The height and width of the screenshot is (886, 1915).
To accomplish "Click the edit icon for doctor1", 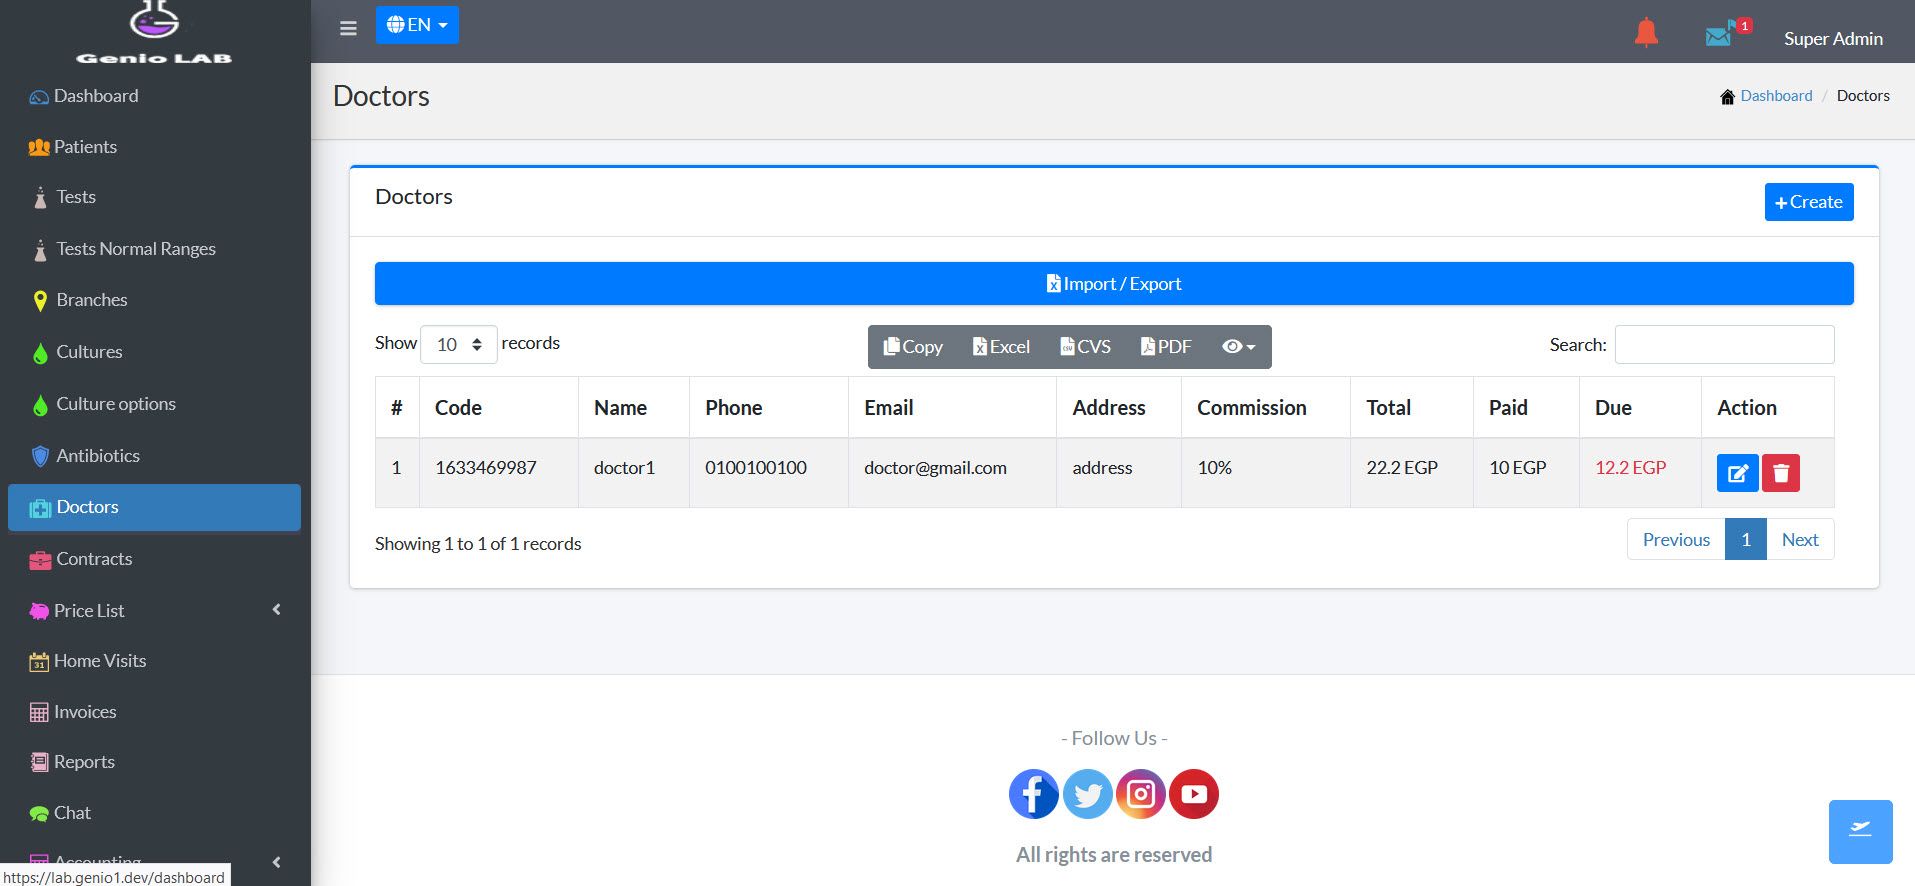I will tap(1737, 473).
